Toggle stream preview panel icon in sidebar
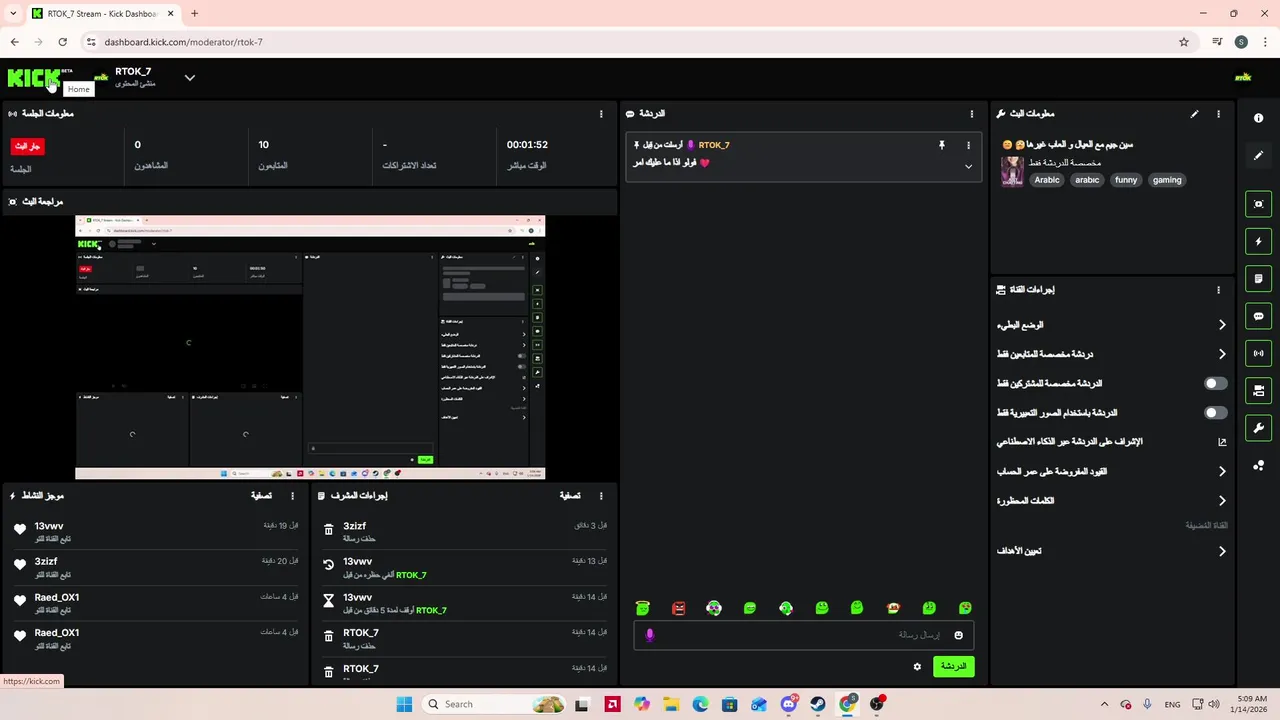 point(1258,204)
